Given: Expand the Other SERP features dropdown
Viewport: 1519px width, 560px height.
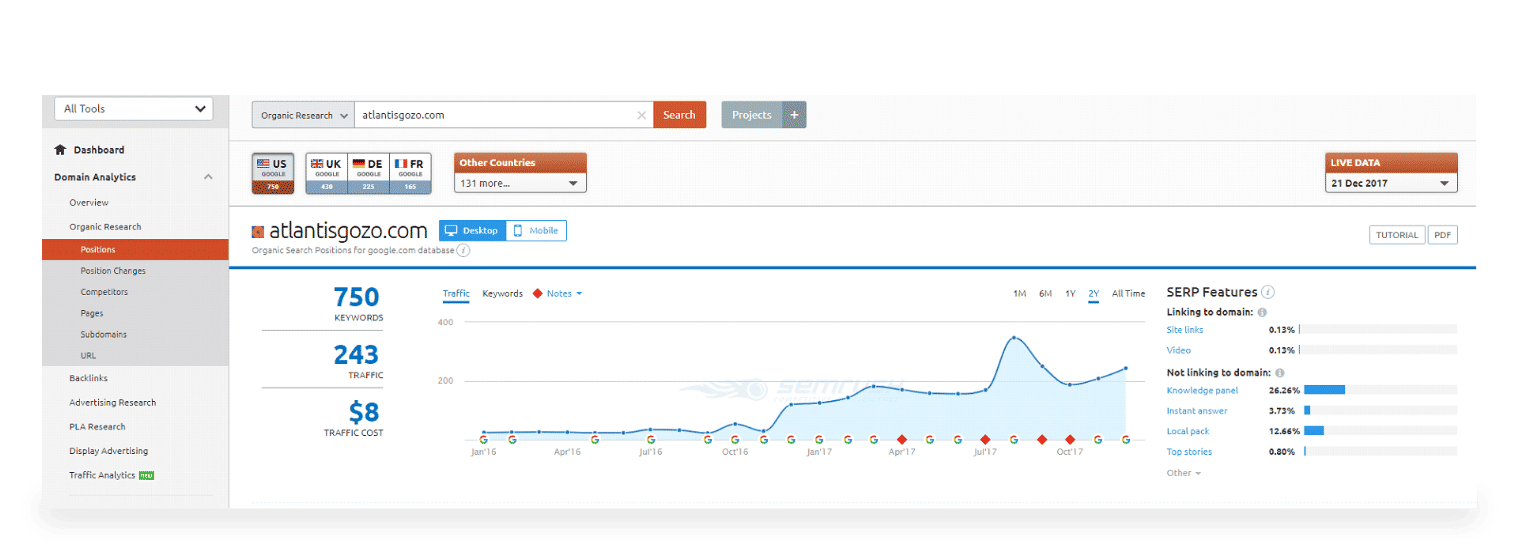Looking at the screenshot, I should pos(1184,473).
